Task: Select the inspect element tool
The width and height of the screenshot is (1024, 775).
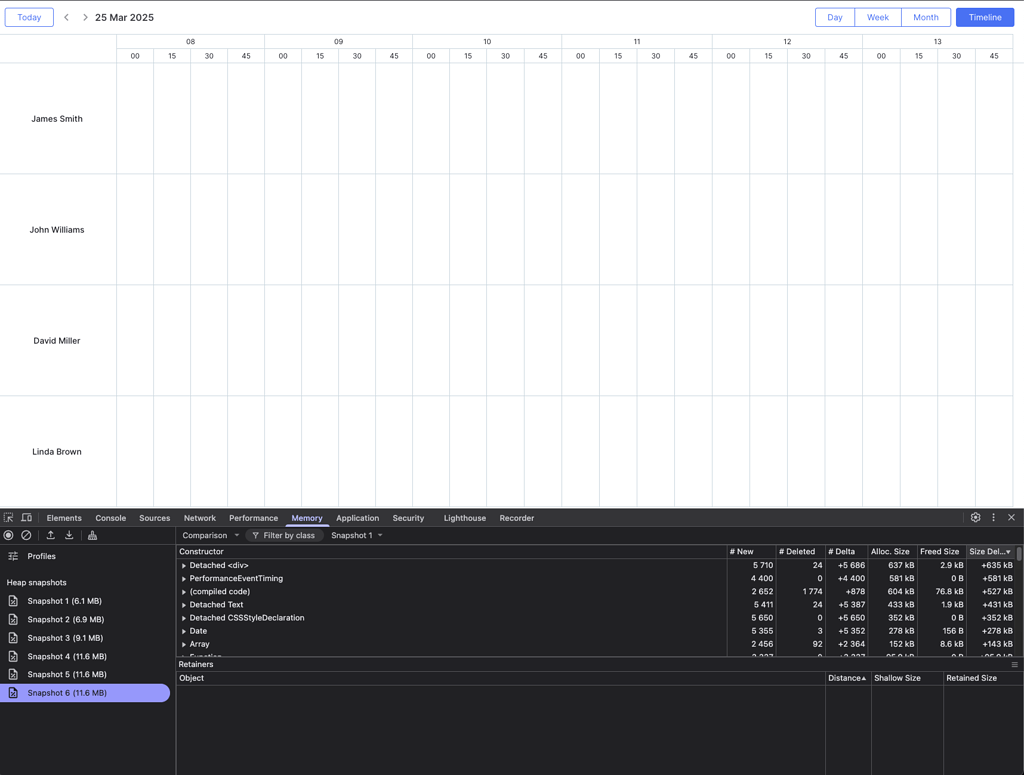Action: pyautogui.click(x=9, y=517)
